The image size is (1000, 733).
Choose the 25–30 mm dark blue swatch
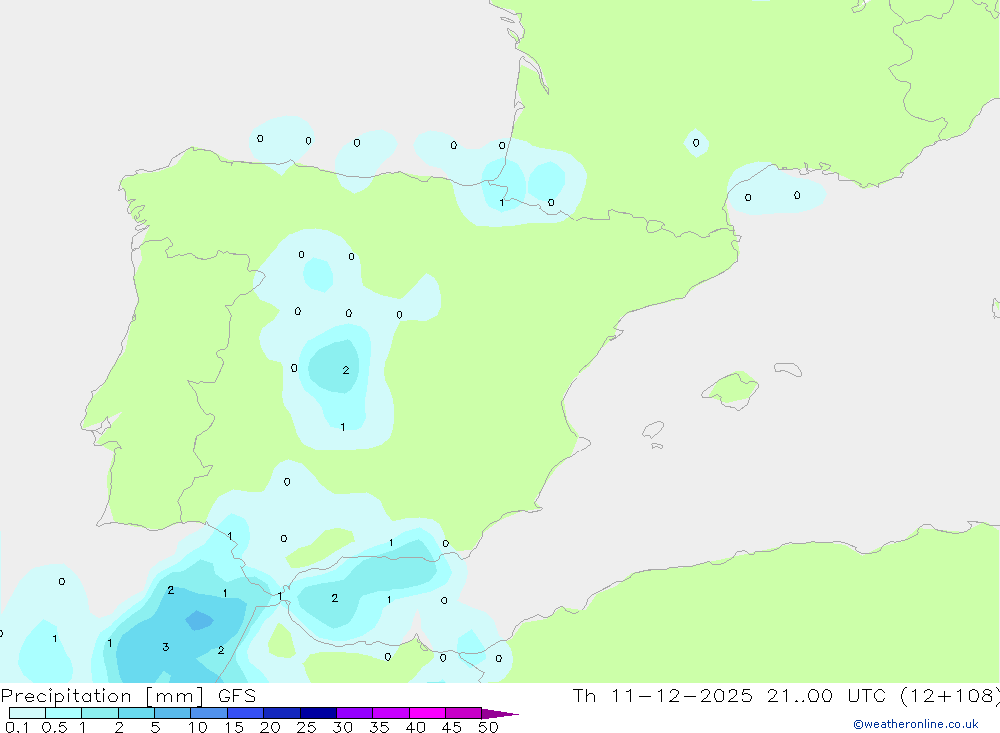tap(318, 713)
